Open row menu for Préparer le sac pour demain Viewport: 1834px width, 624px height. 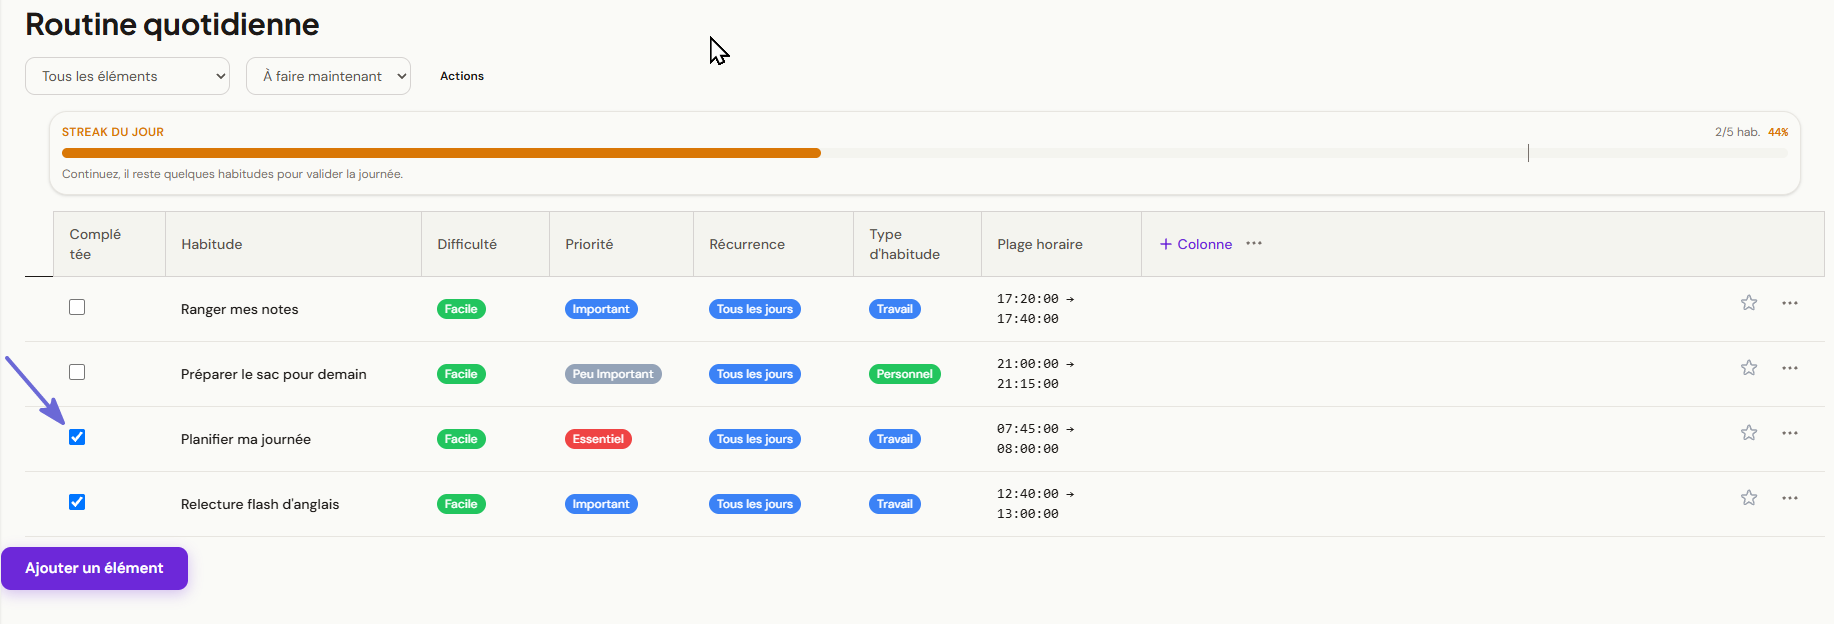pos(1790,368)
